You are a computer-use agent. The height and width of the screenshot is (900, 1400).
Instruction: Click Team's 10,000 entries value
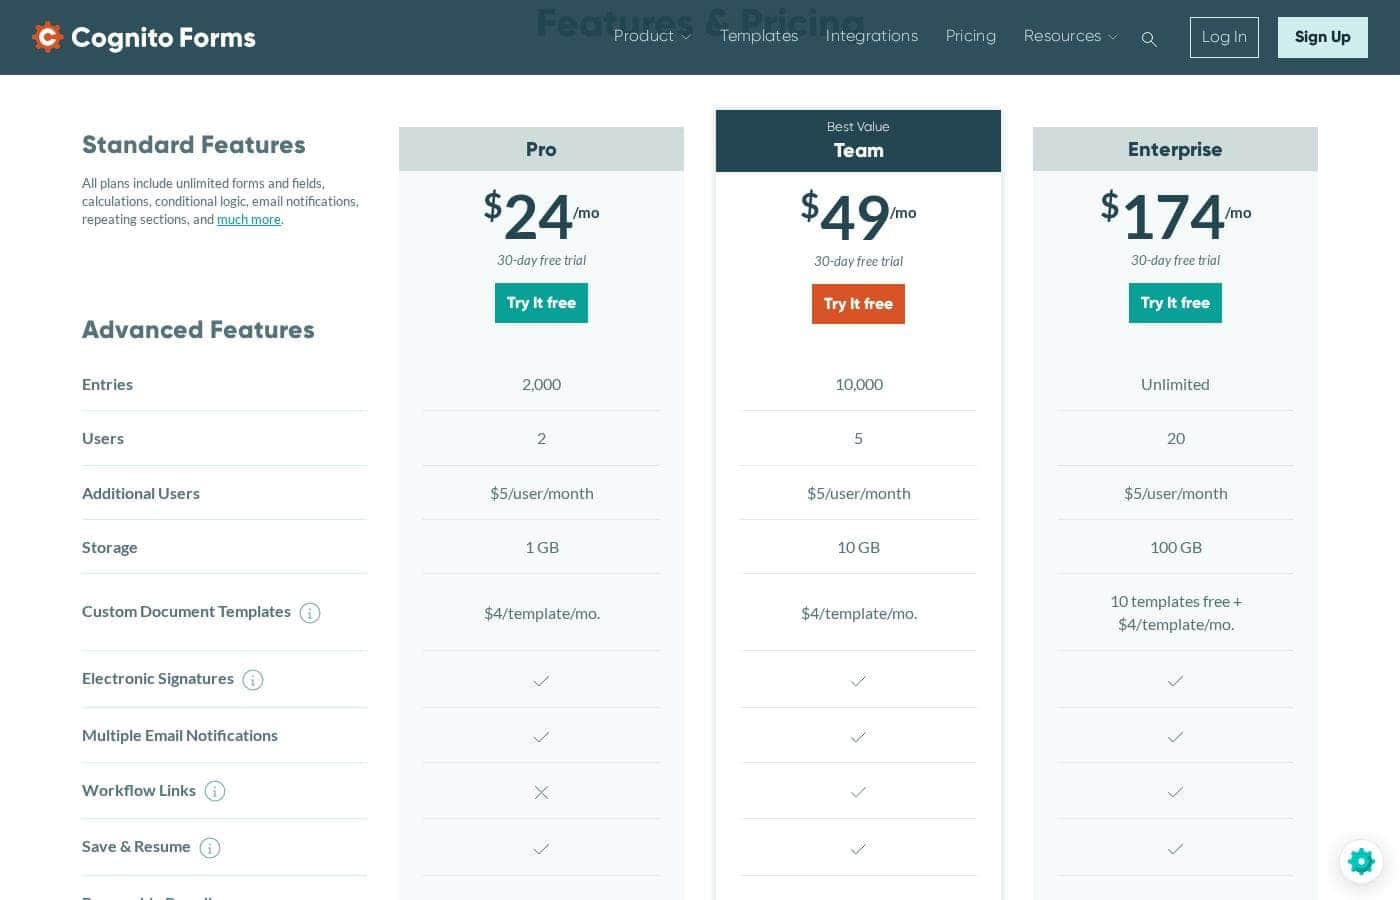click(x=859, y=385)
